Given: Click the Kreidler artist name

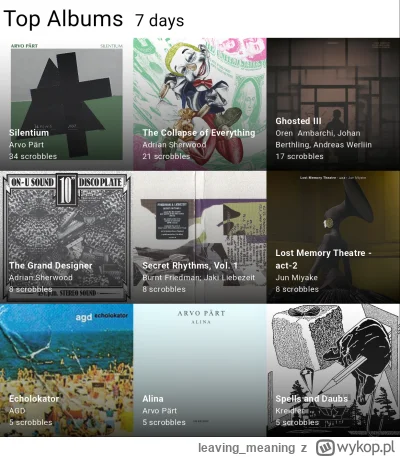Looking at the screenshot, I should [x=290, y=411].
